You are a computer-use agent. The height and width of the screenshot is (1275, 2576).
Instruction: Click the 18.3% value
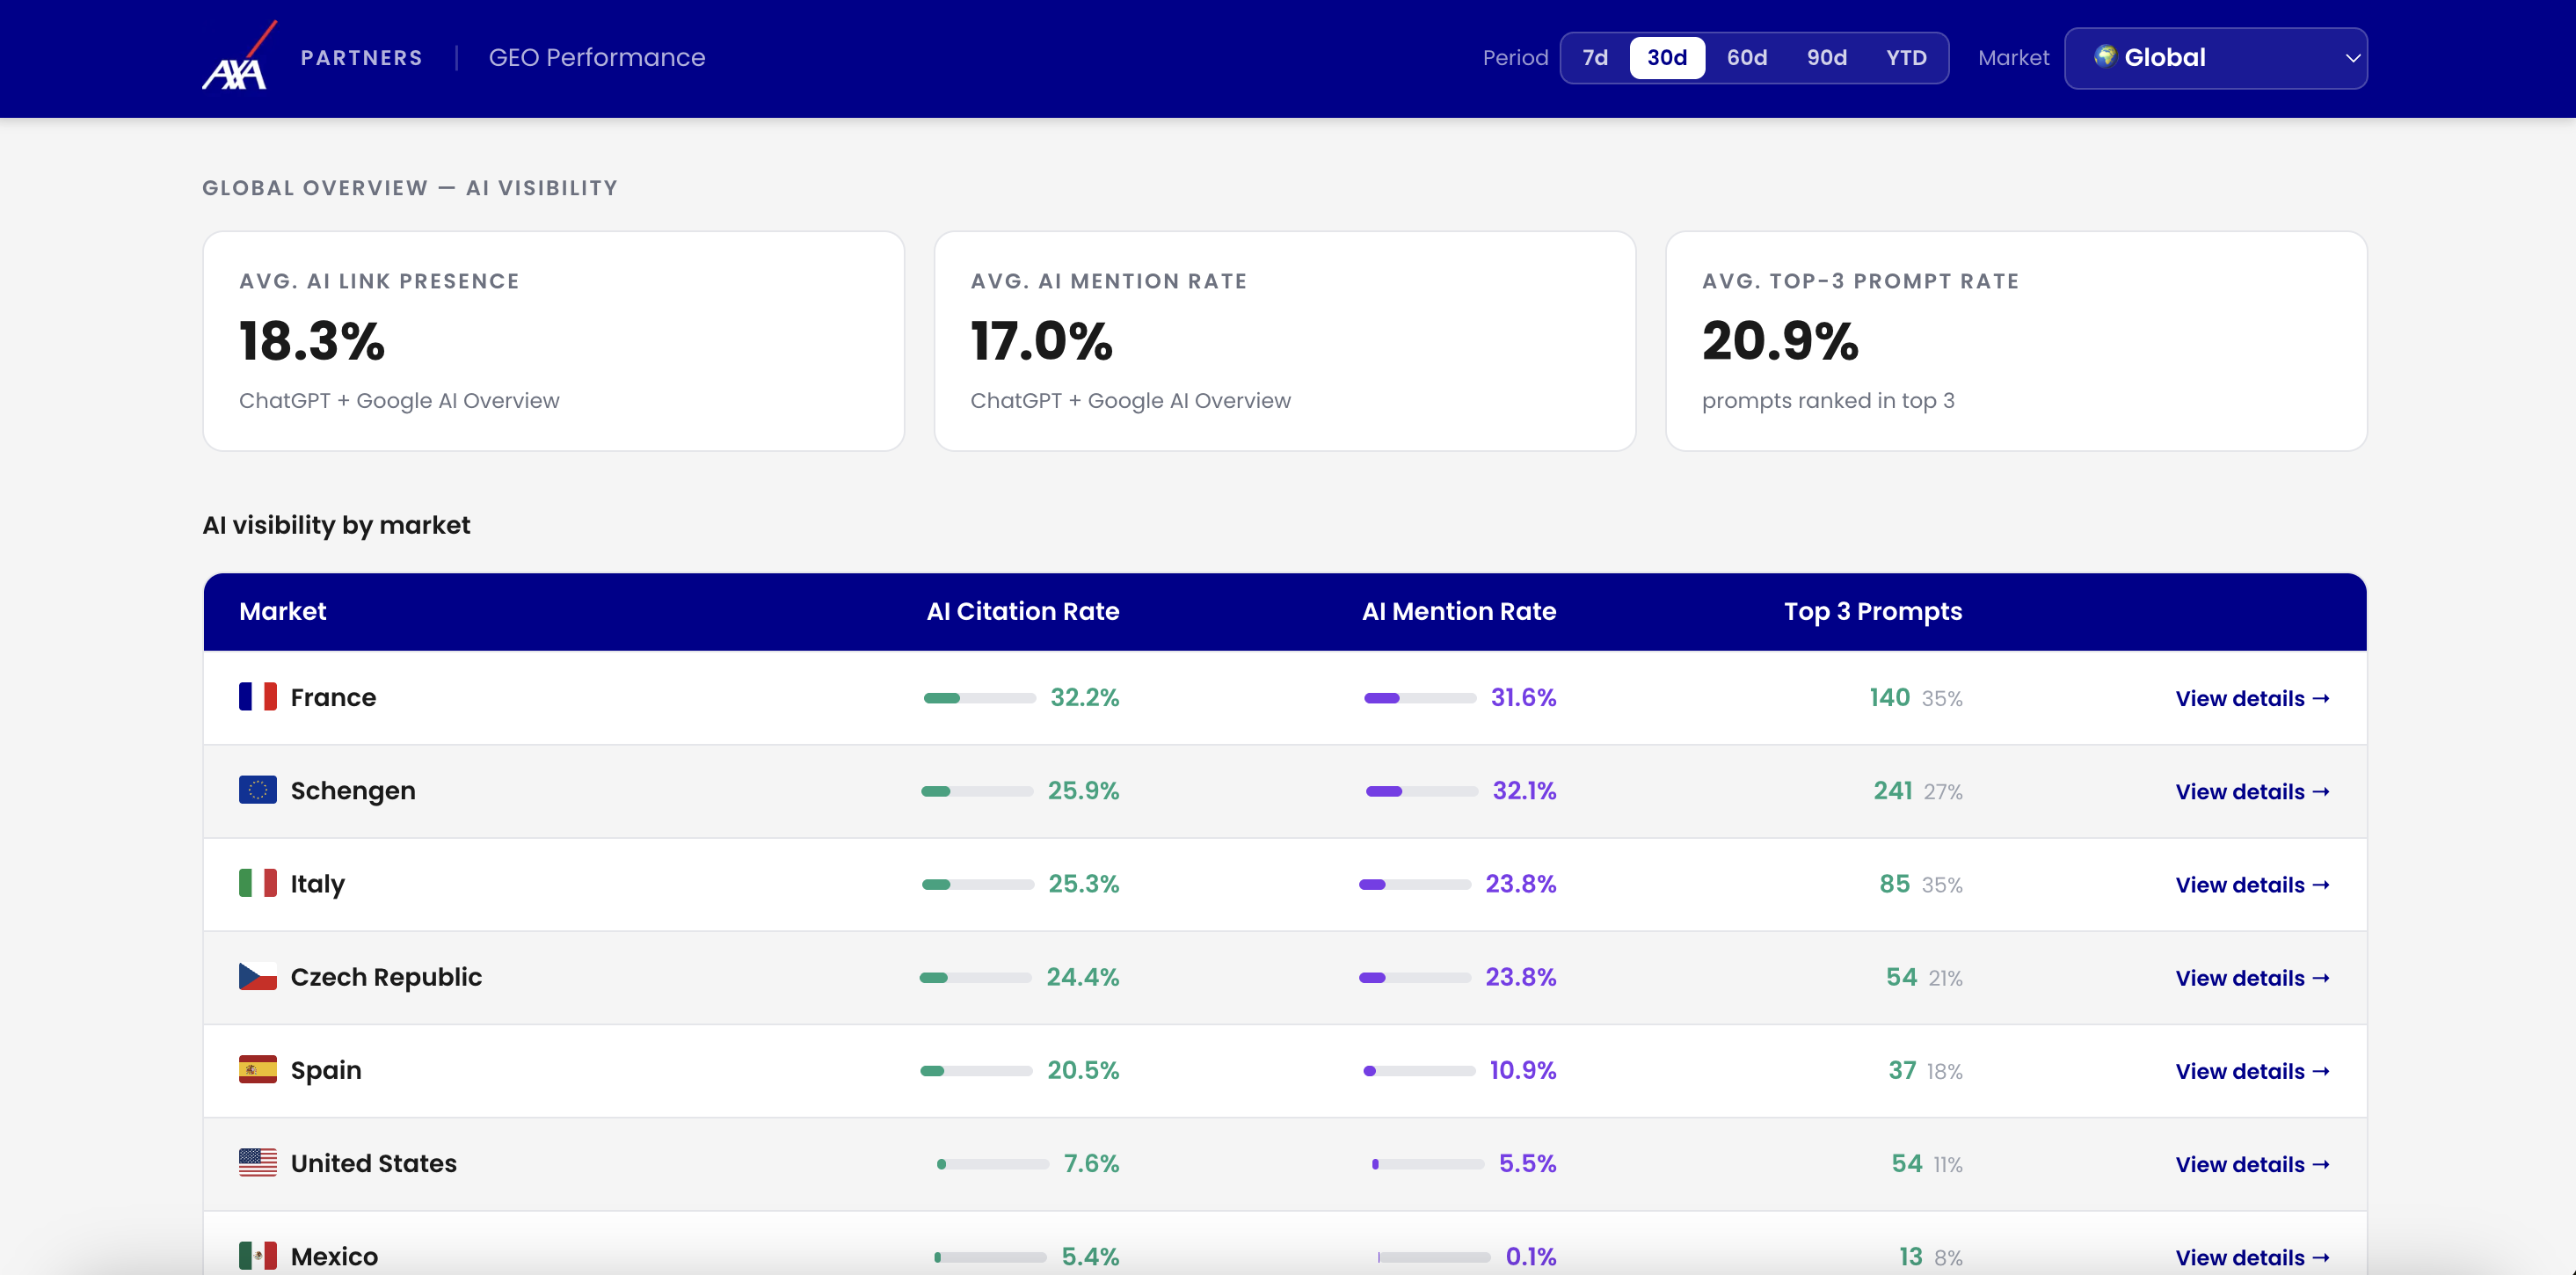pyautogui.click(x=312, y=341)
